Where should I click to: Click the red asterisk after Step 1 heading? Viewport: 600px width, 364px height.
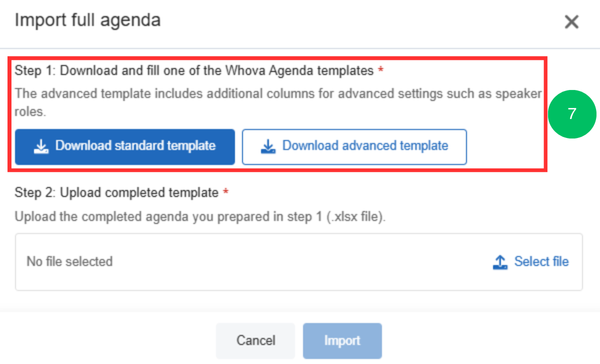click(x=380, y=69)
